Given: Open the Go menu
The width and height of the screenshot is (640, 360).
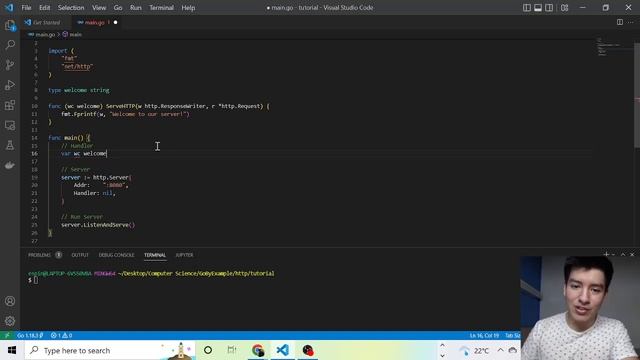Looking at the screenshot, I should click(x=118, y=8).
